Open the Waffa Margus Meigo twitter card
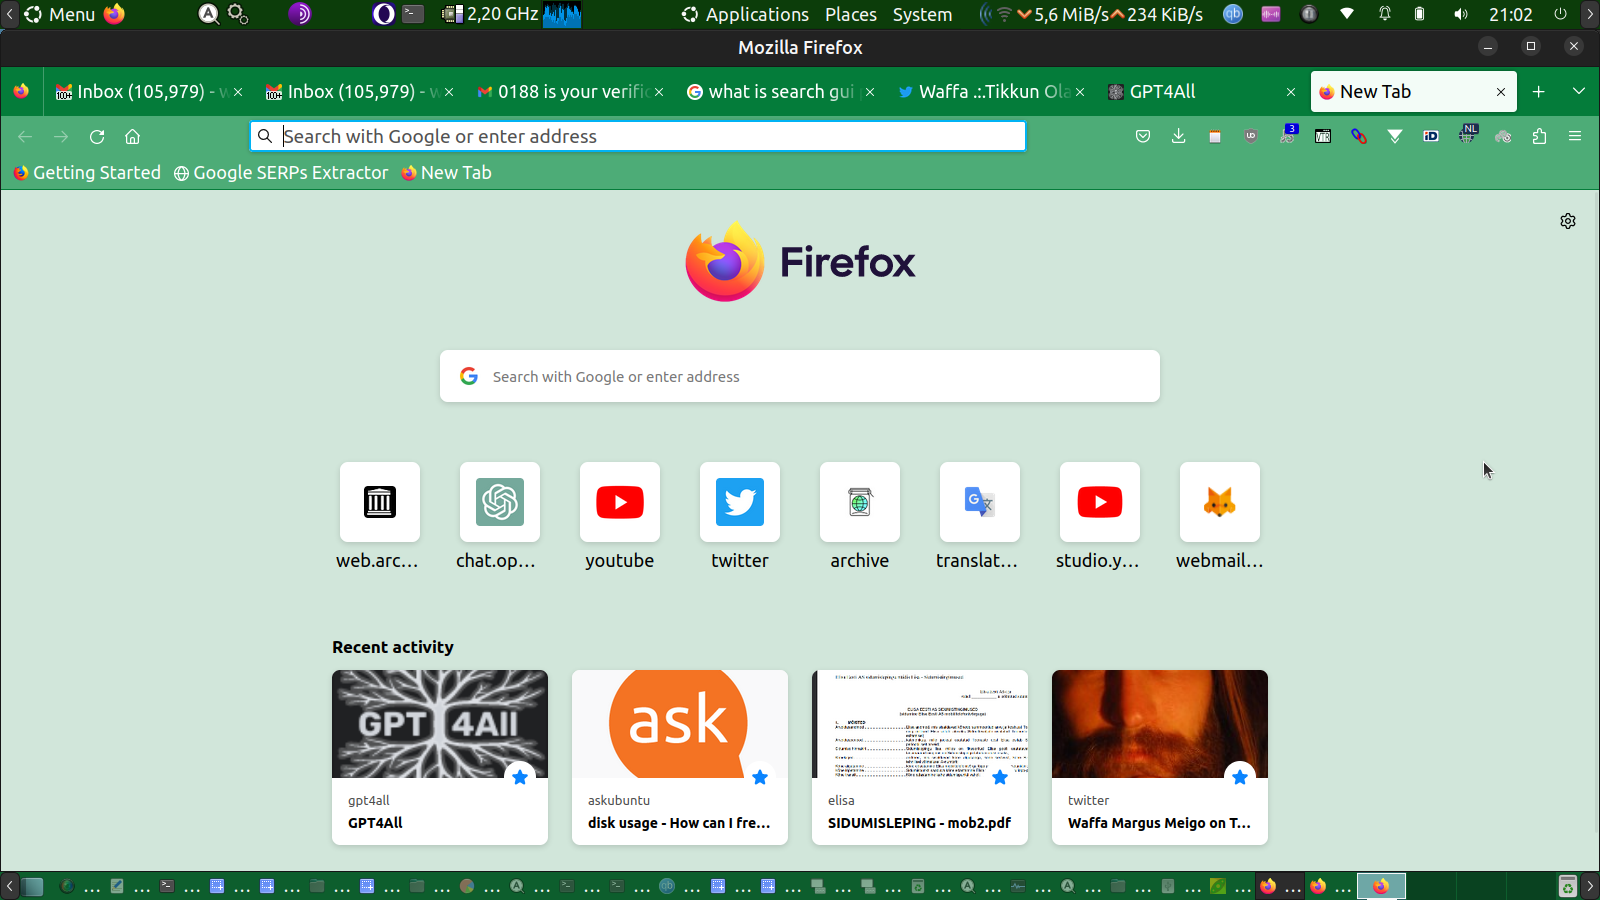Screen dimensions: 1600x900 pyautogui.click(x=1160, y=757)
